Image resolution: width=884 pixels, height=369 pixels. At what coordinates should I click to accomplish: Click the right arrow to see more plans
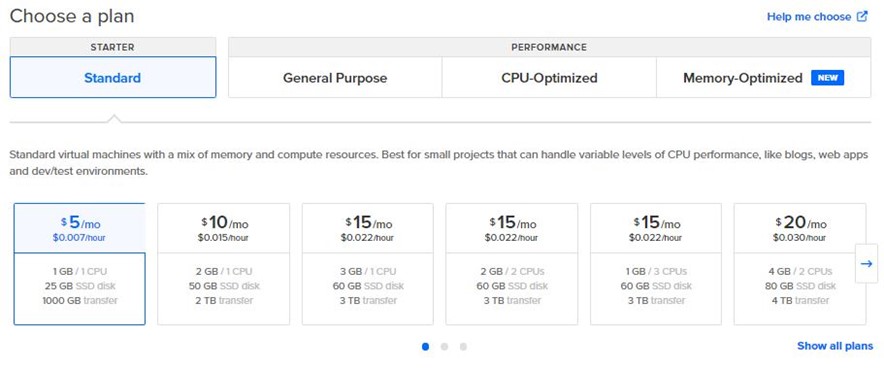click(x=866, y=263)
